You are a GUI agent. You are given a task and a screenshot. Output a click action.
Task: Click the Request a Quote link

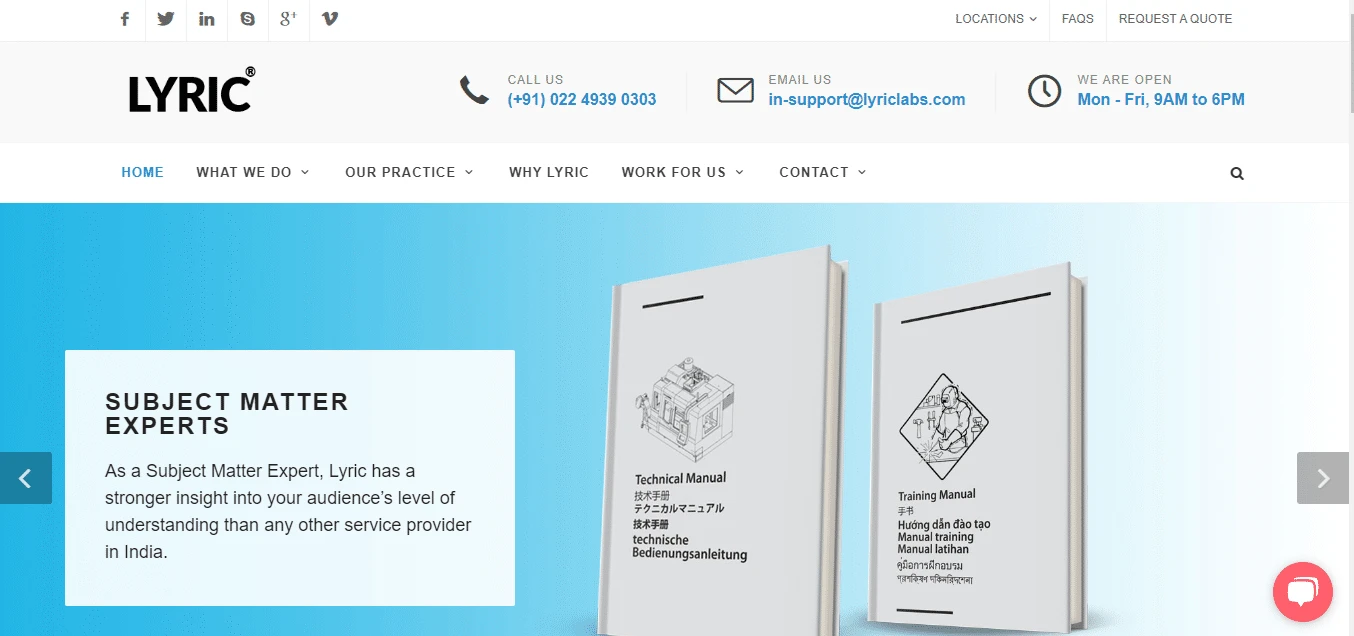(1175, 19)
